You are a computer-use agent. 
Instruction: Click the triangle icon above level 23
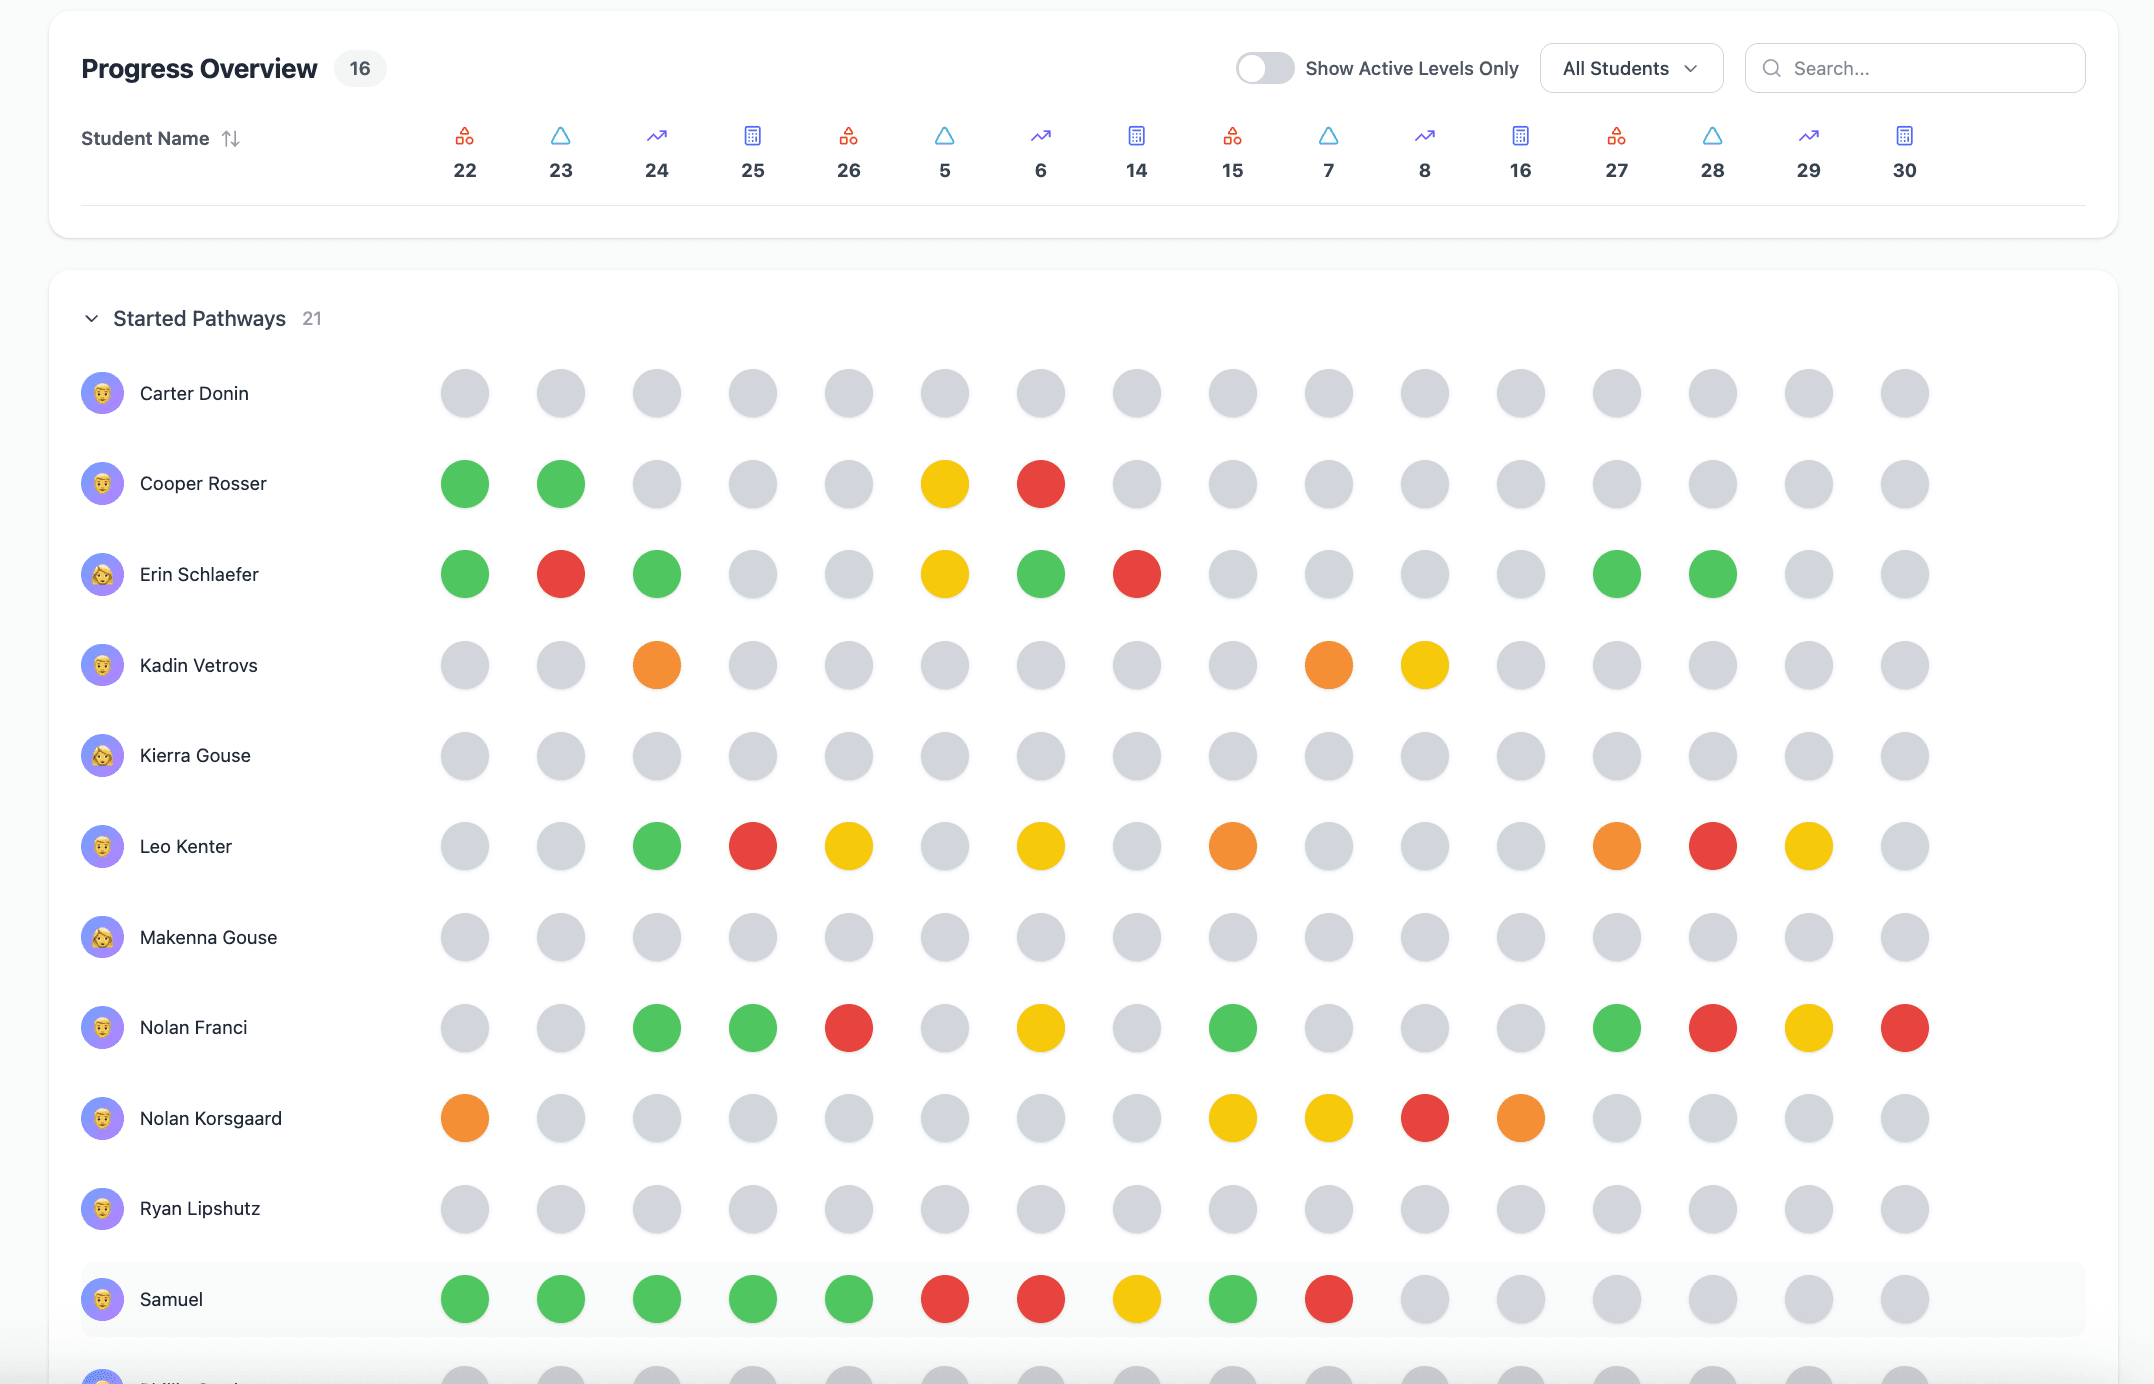(561, 136)
